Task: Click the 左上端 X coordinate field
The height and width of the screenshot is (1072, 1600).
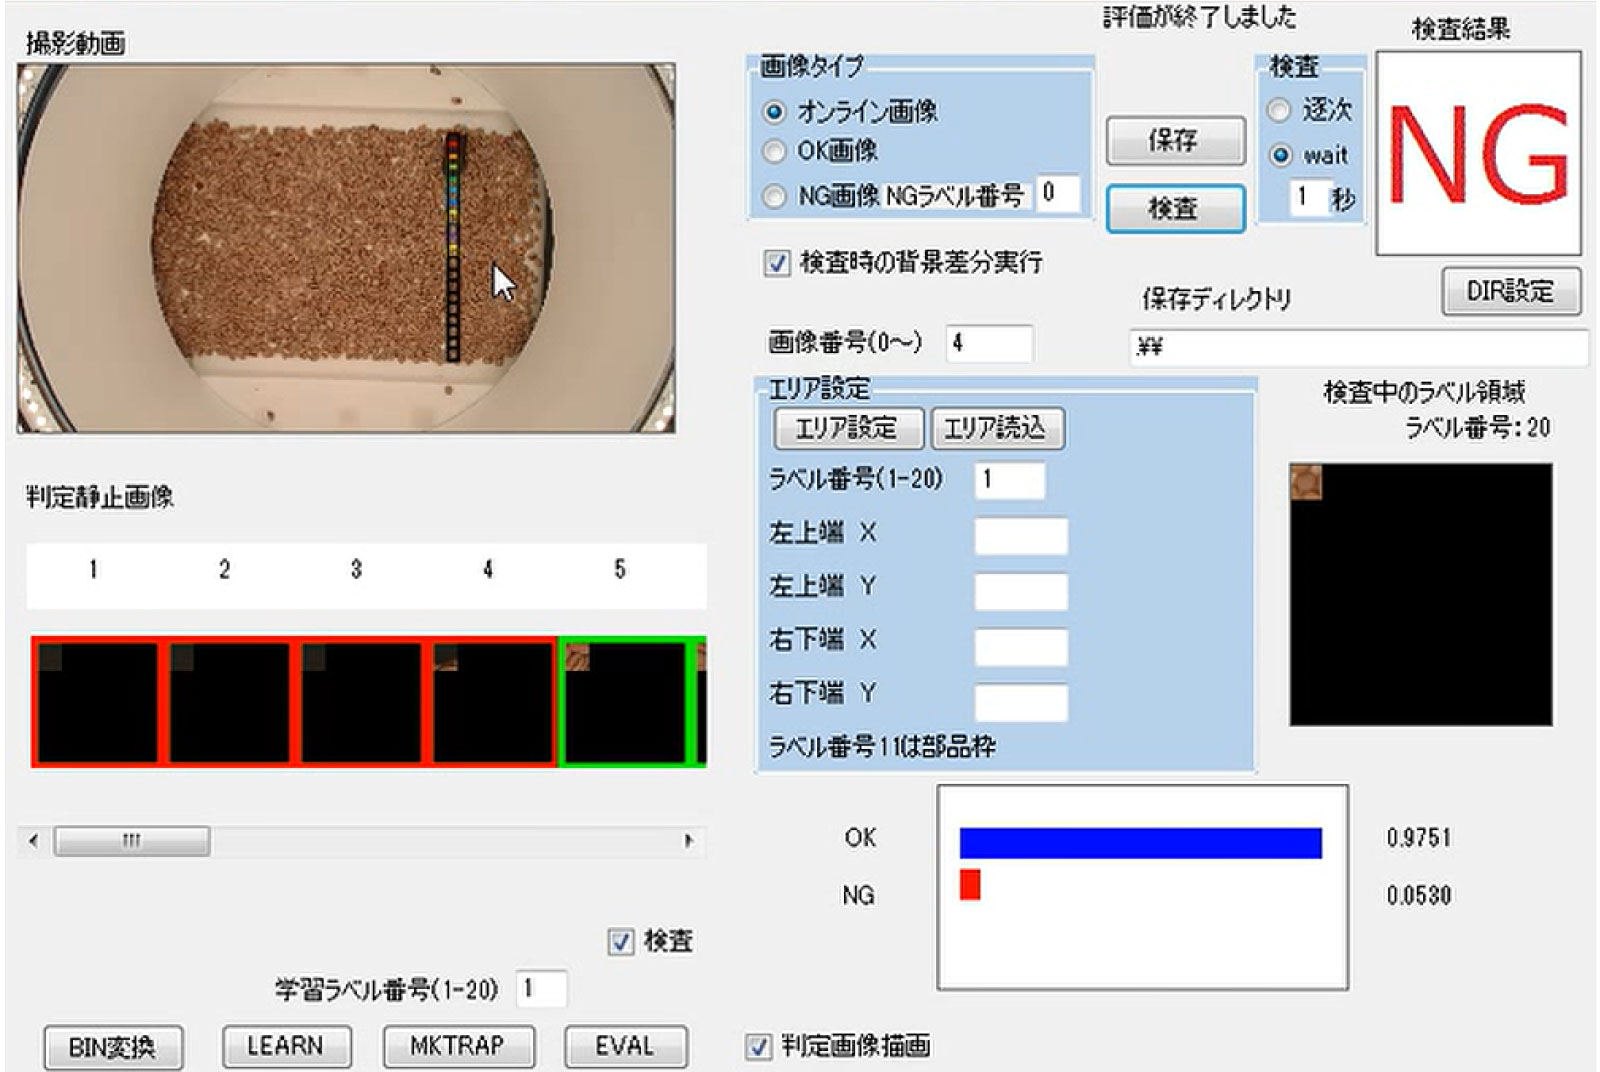Action: tap(1020, 535)
